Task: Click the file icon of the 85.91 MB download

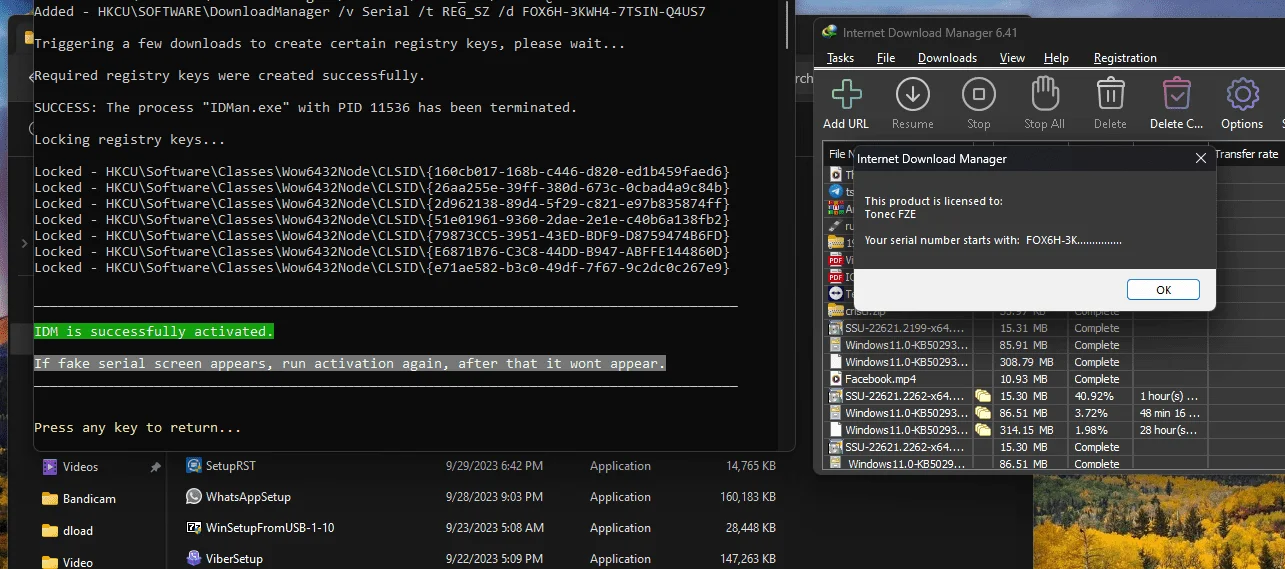Action: point(836,345)
